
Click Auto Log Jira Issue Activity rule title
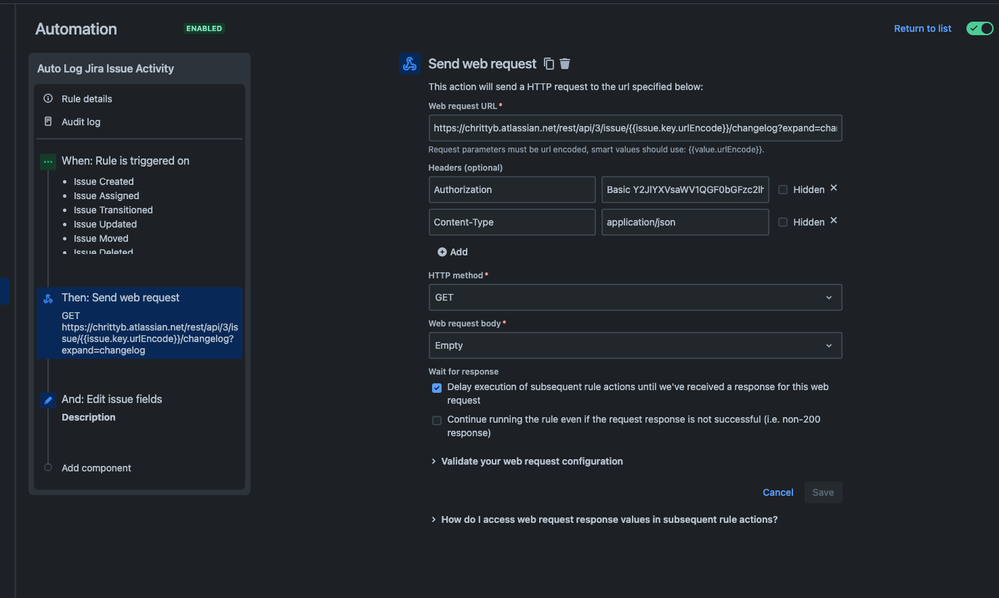click(x=105, y=69)
